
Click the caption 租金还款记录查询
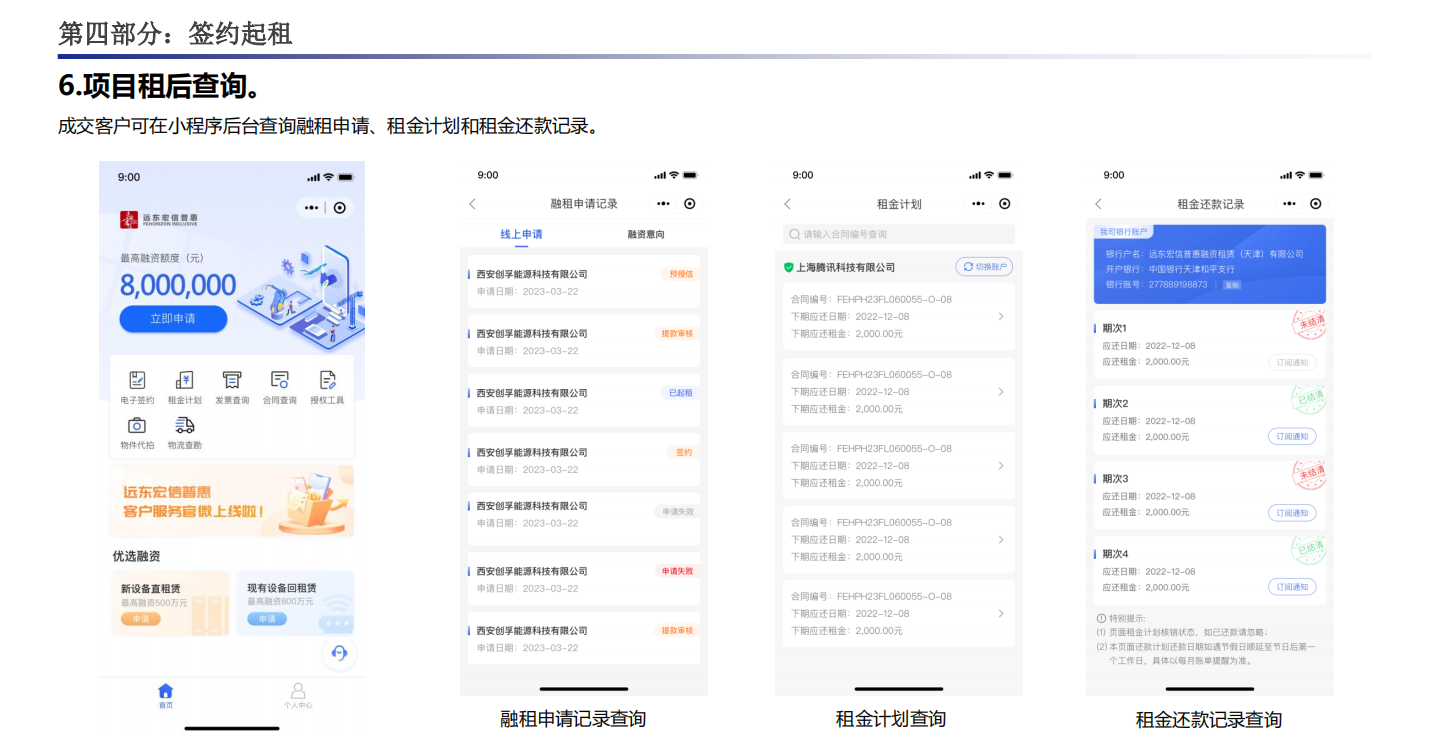[1209, 719]
